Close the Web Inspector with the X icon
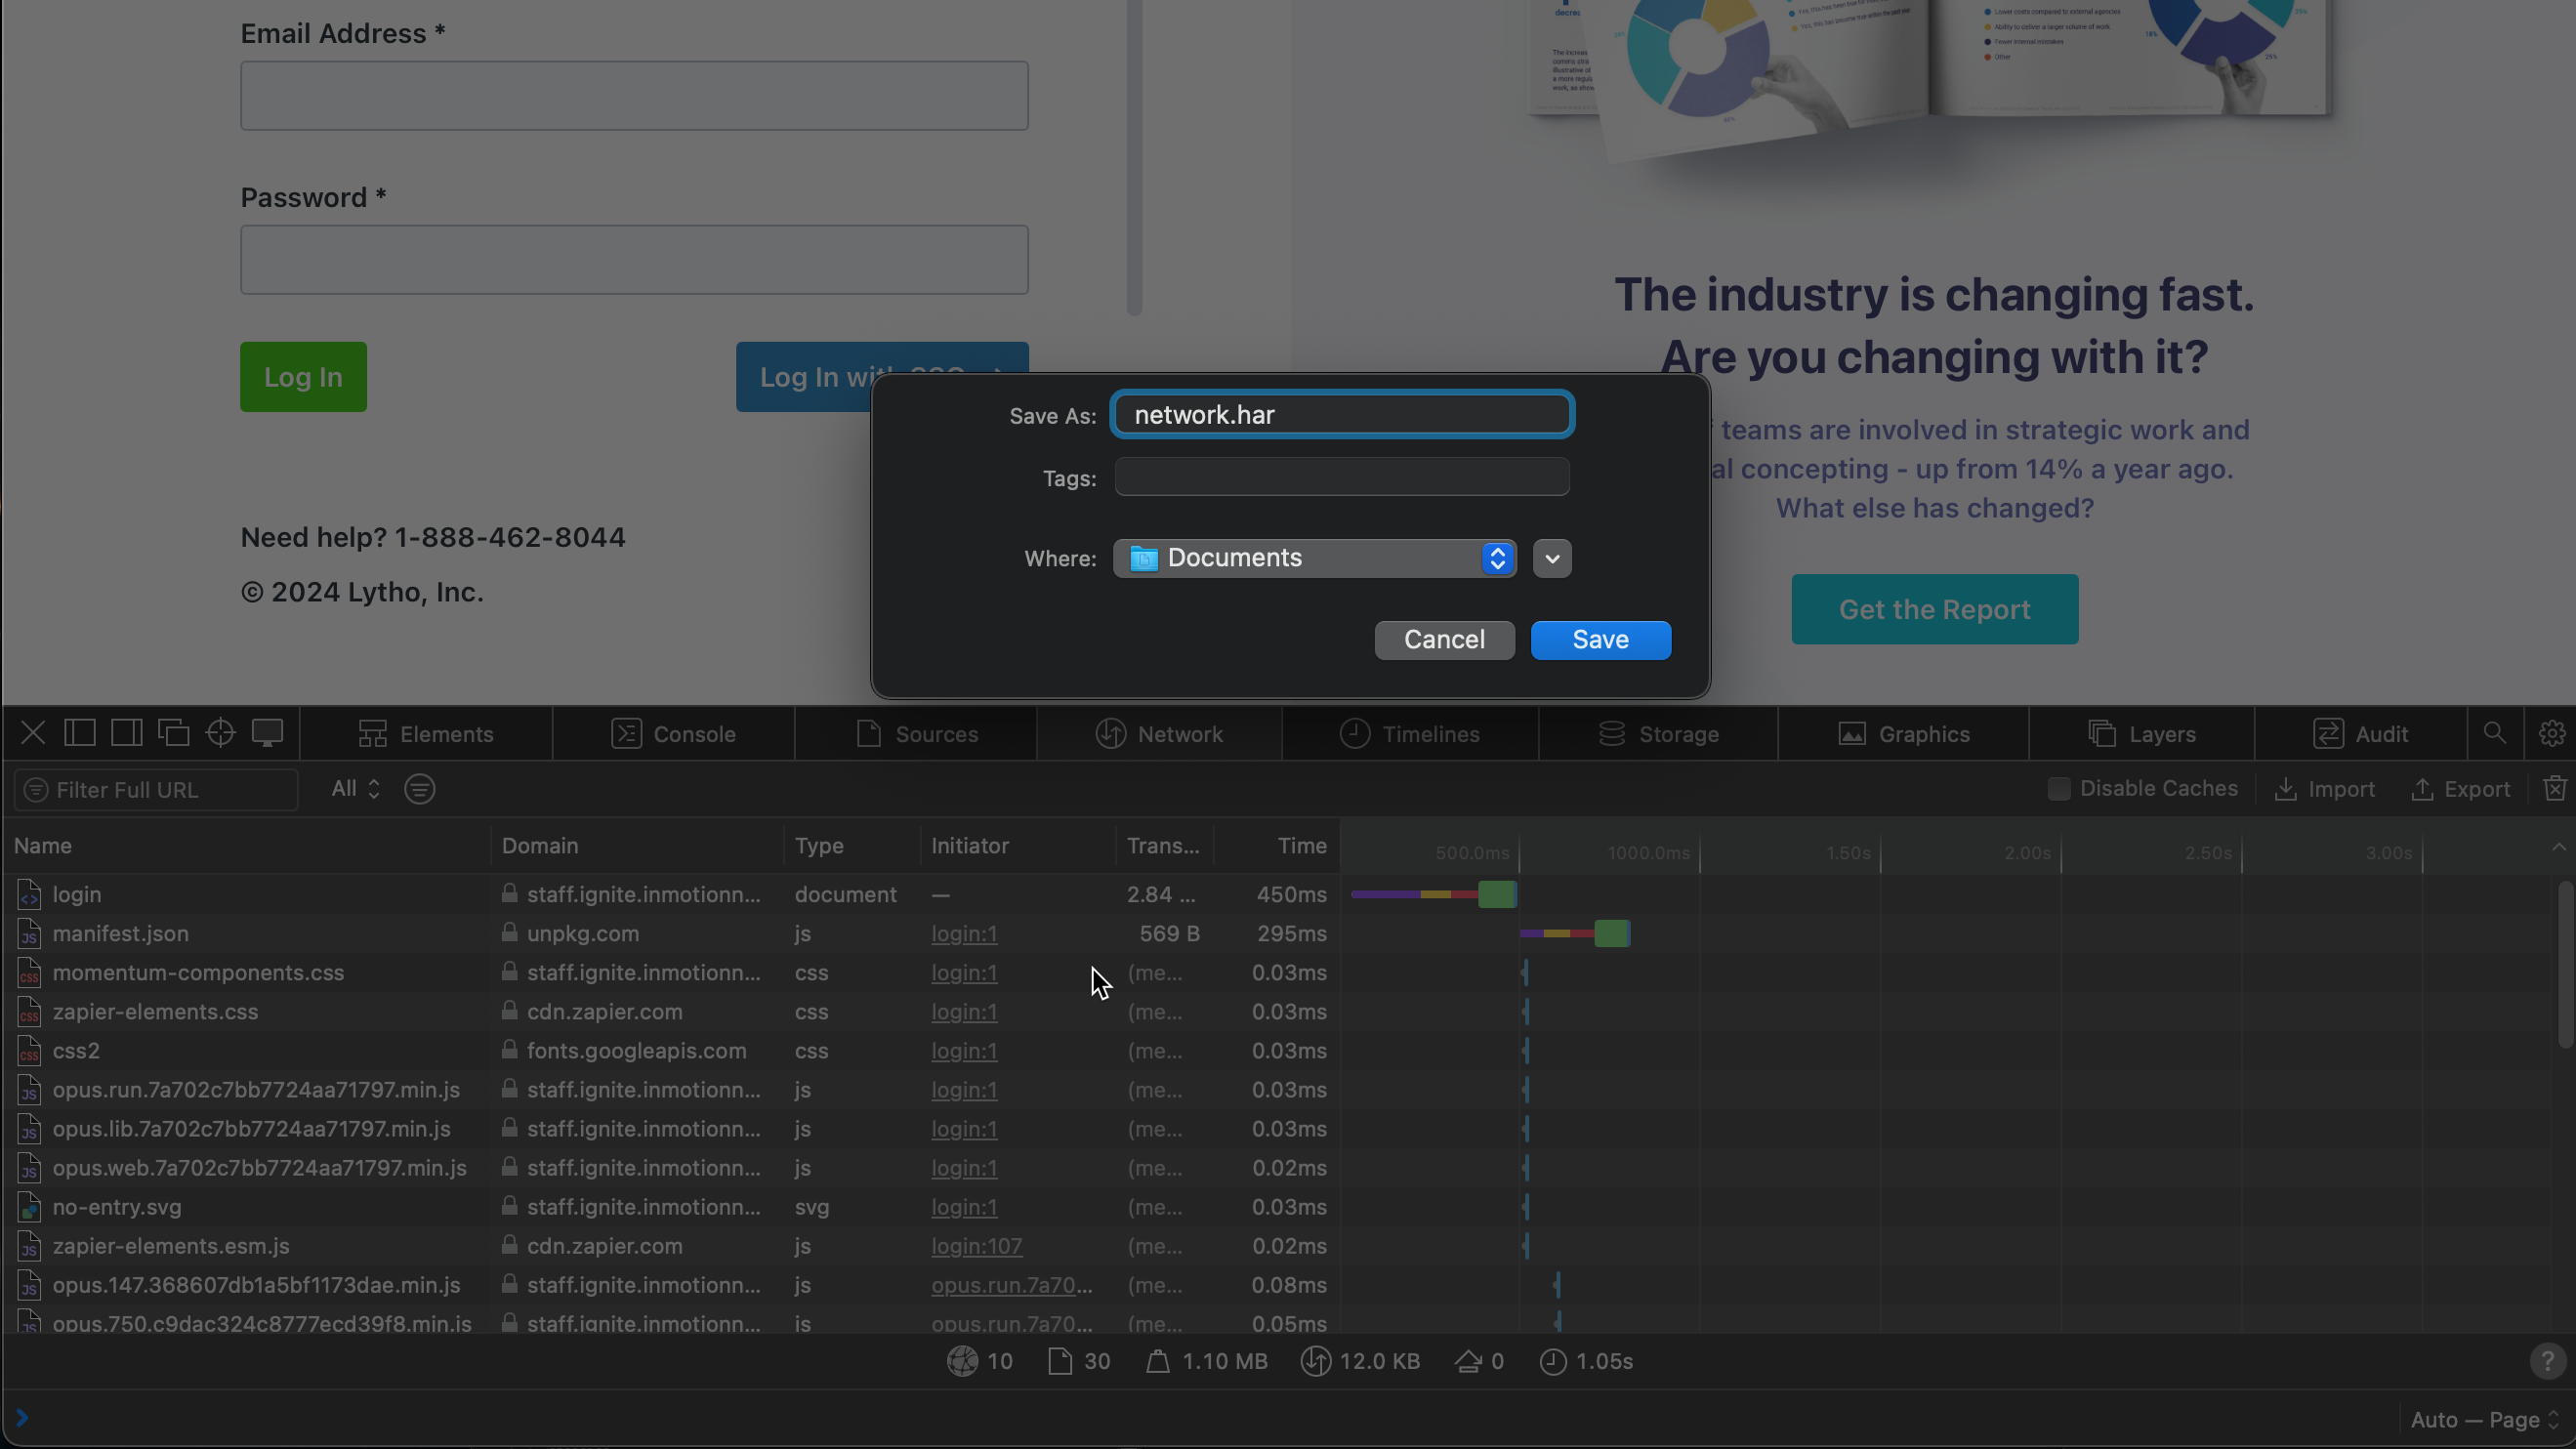Viewport: 2576px width, 1449px height. [33, 733]
